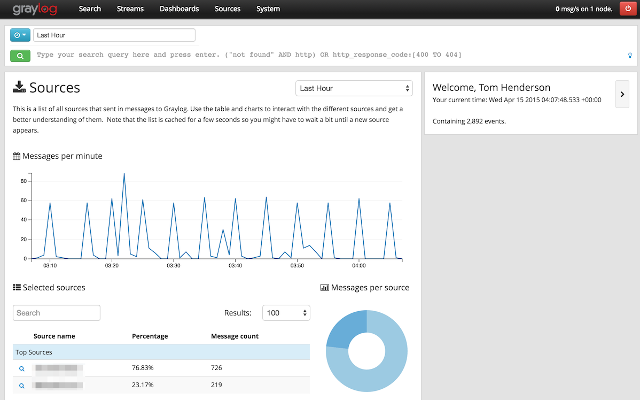The width and height of the screenshot is (640, 400).
Task: Click magnifier icon for 76.83% source row
Action: pos(21,369)
